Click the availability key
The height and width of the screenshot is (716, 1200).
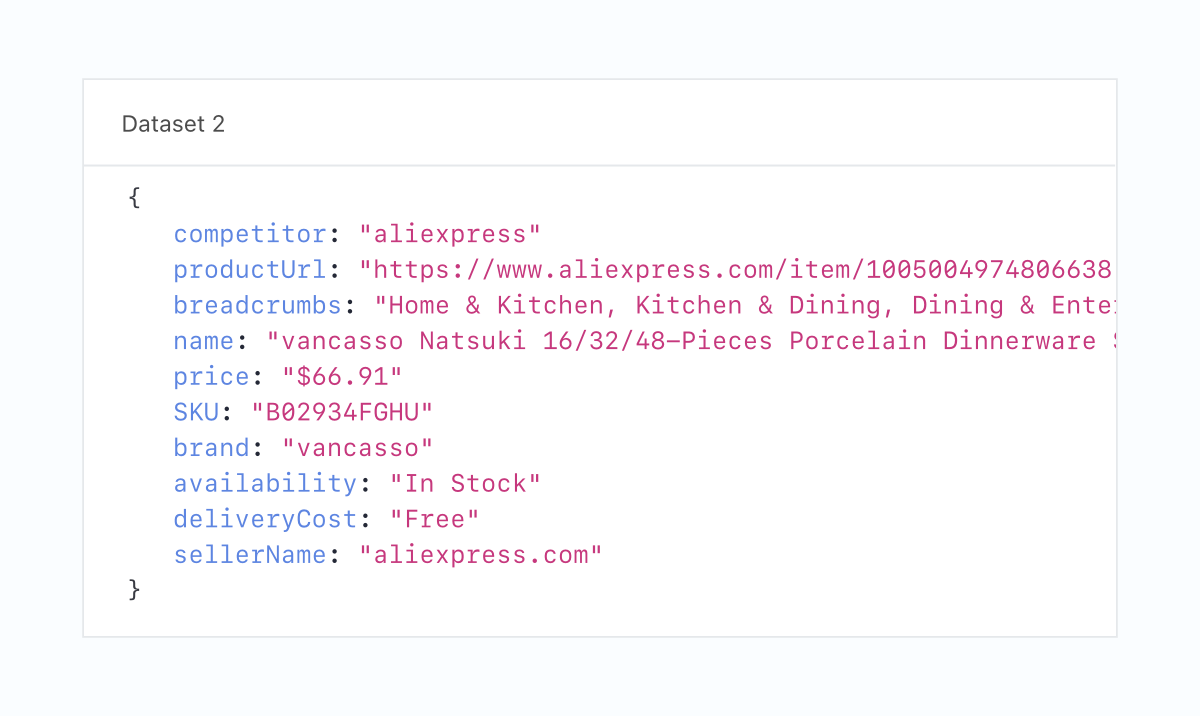[x=265, y=484]
